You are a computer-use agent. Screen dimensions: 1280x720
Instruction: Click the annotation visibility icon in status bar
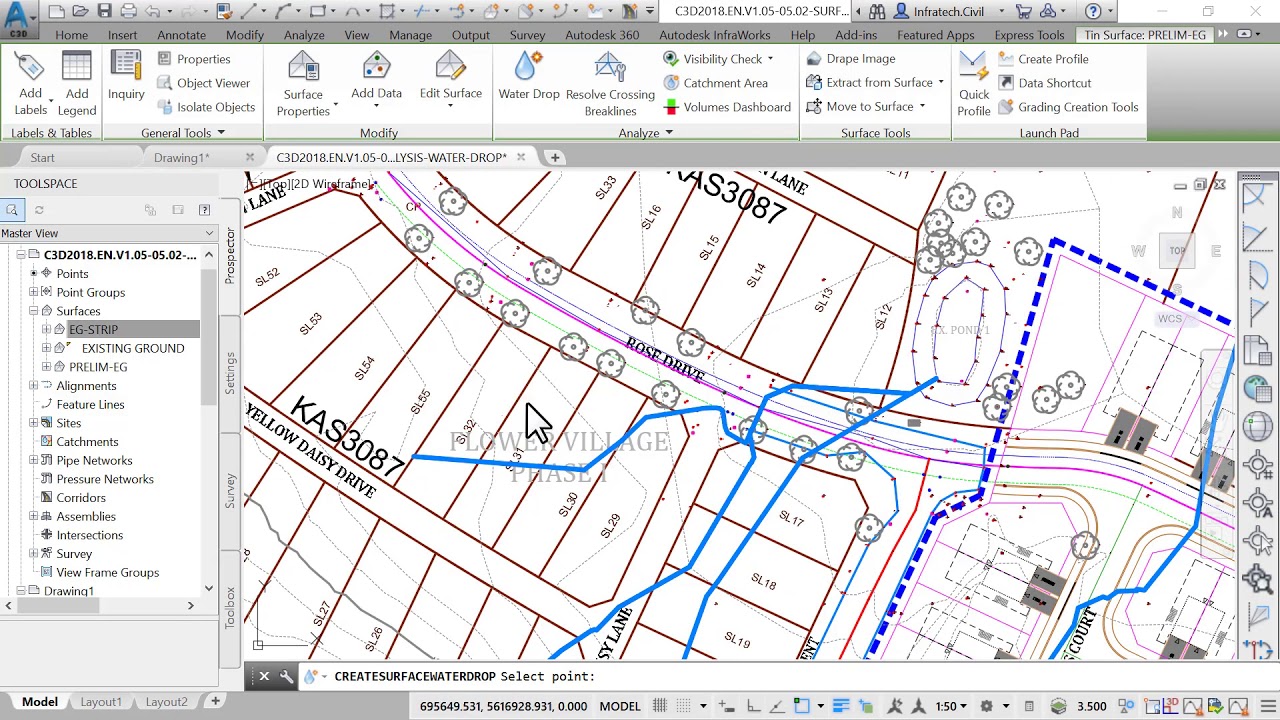pos(895,706)
